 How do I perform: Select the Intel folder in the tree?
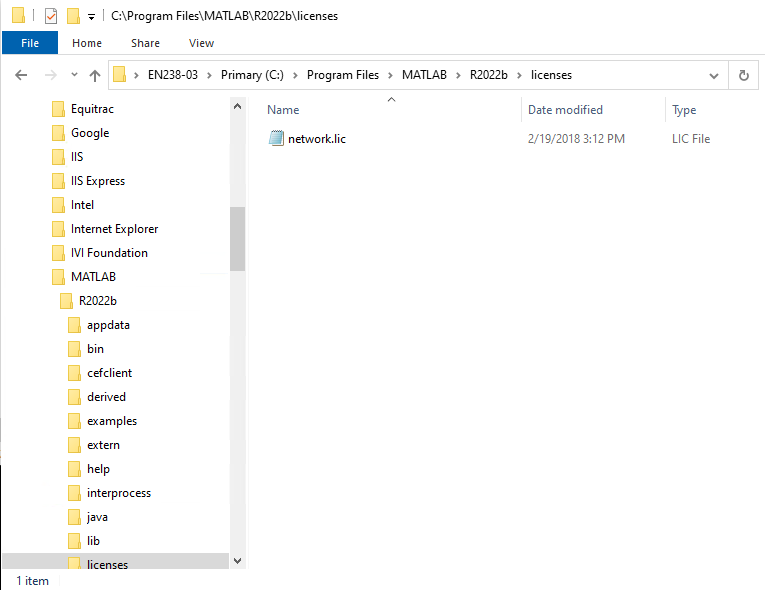coord(82,205)
